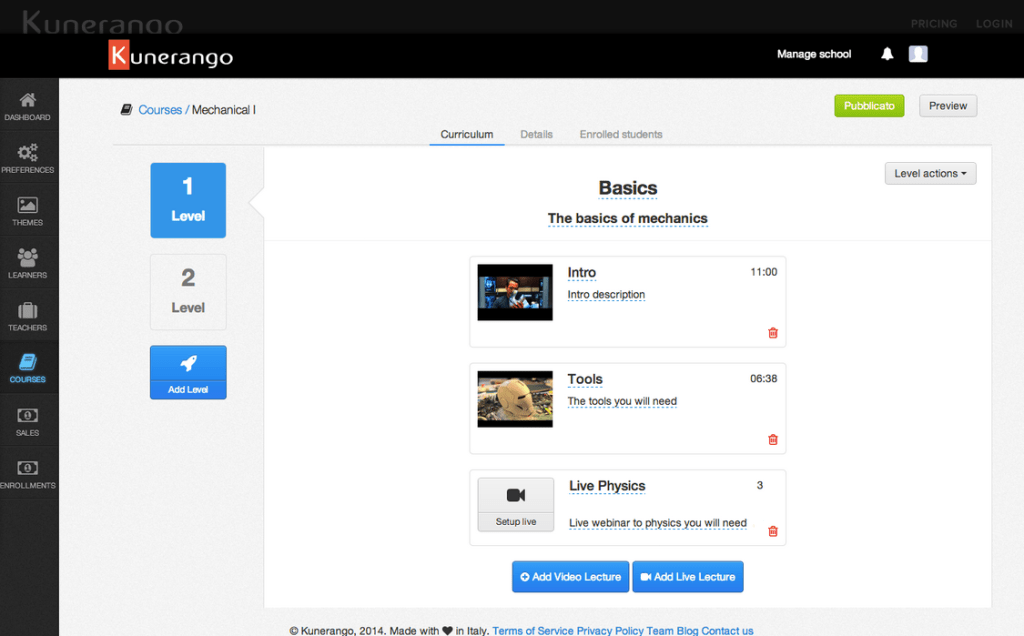Edit 'The basics of mechanics' subtitle
The height and width of the screenshot is (636, 1024).
628,218
